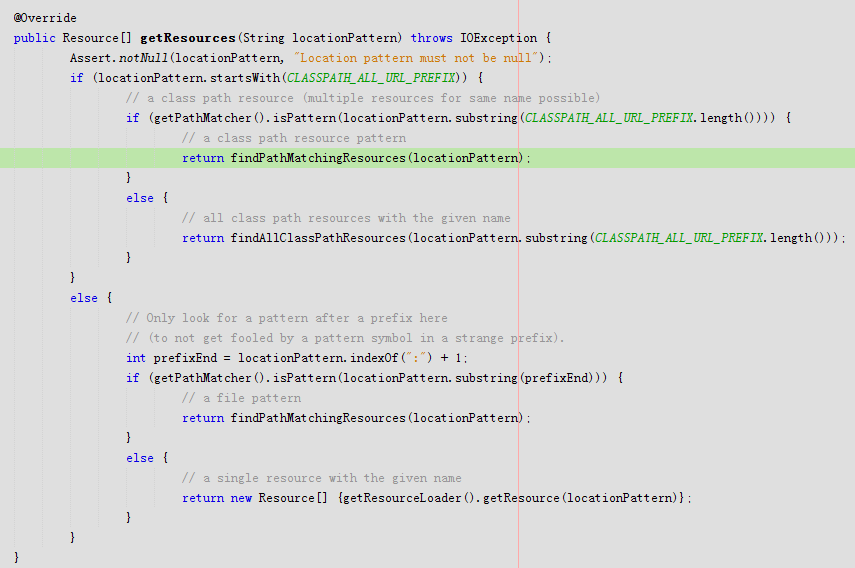Select IOException in method signature
This screenshot has height=568, width=855.
(498, 38)
